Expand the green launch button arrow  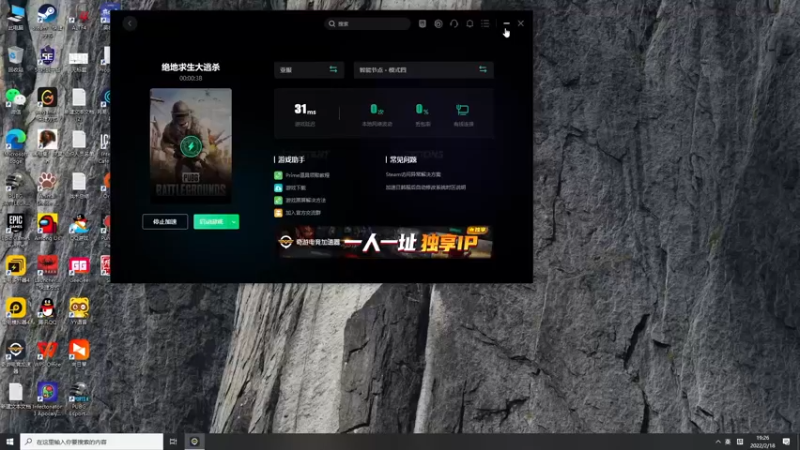coord(234,221)
